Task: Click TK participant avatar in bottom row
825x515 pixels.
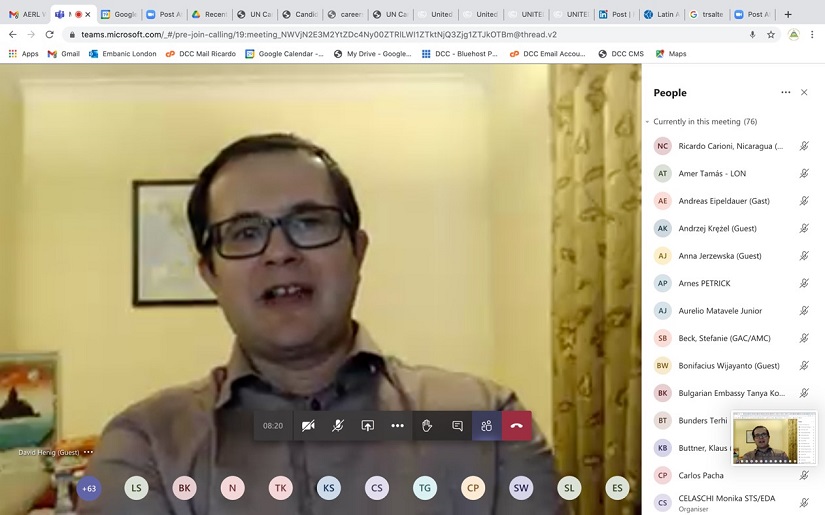Action: point(280,488)
